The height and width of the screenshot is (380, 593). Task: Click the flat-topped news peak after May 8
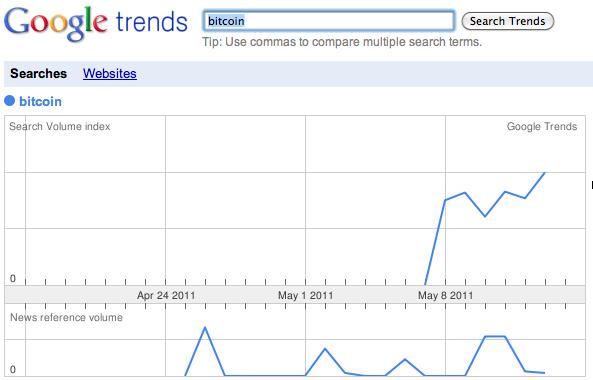pos(495,336)
